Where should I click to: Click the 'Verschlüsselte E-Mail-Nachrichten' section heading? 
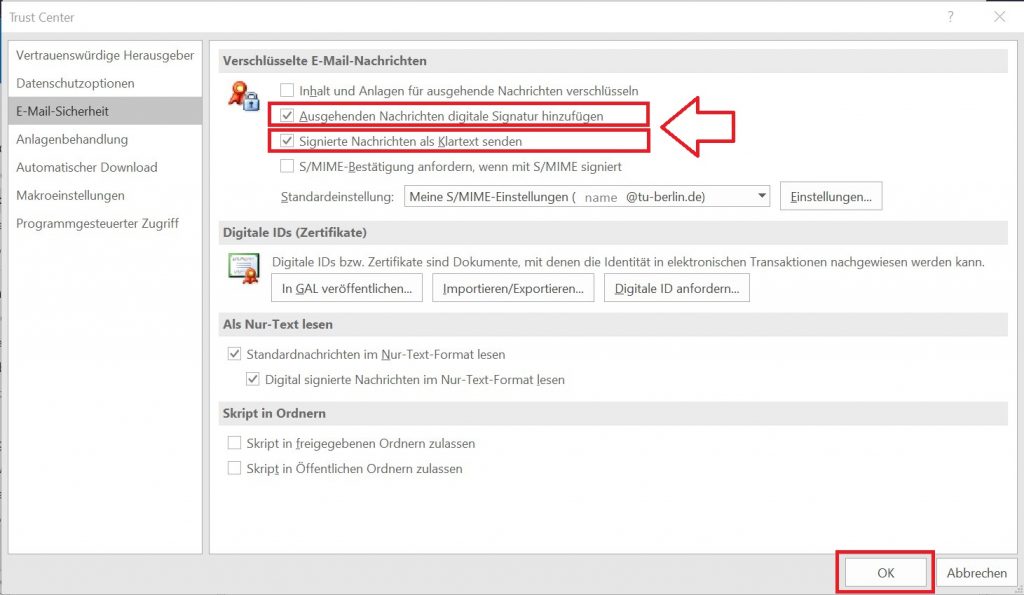coord(325,61)
